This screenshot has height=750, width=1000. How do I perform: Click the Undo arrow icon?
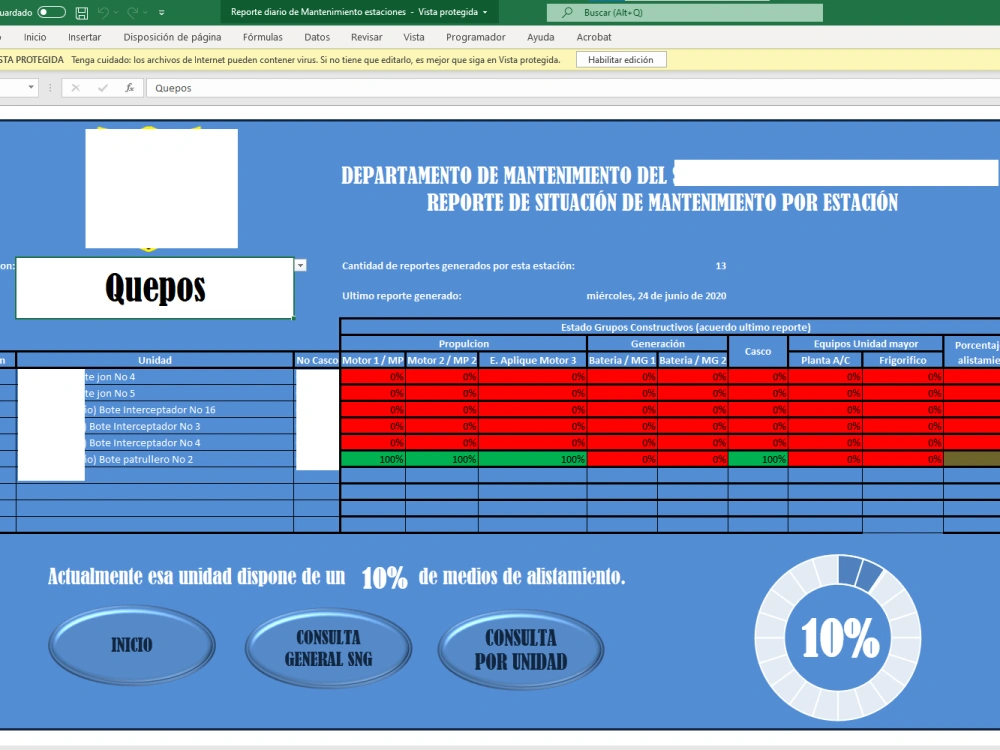103,12
